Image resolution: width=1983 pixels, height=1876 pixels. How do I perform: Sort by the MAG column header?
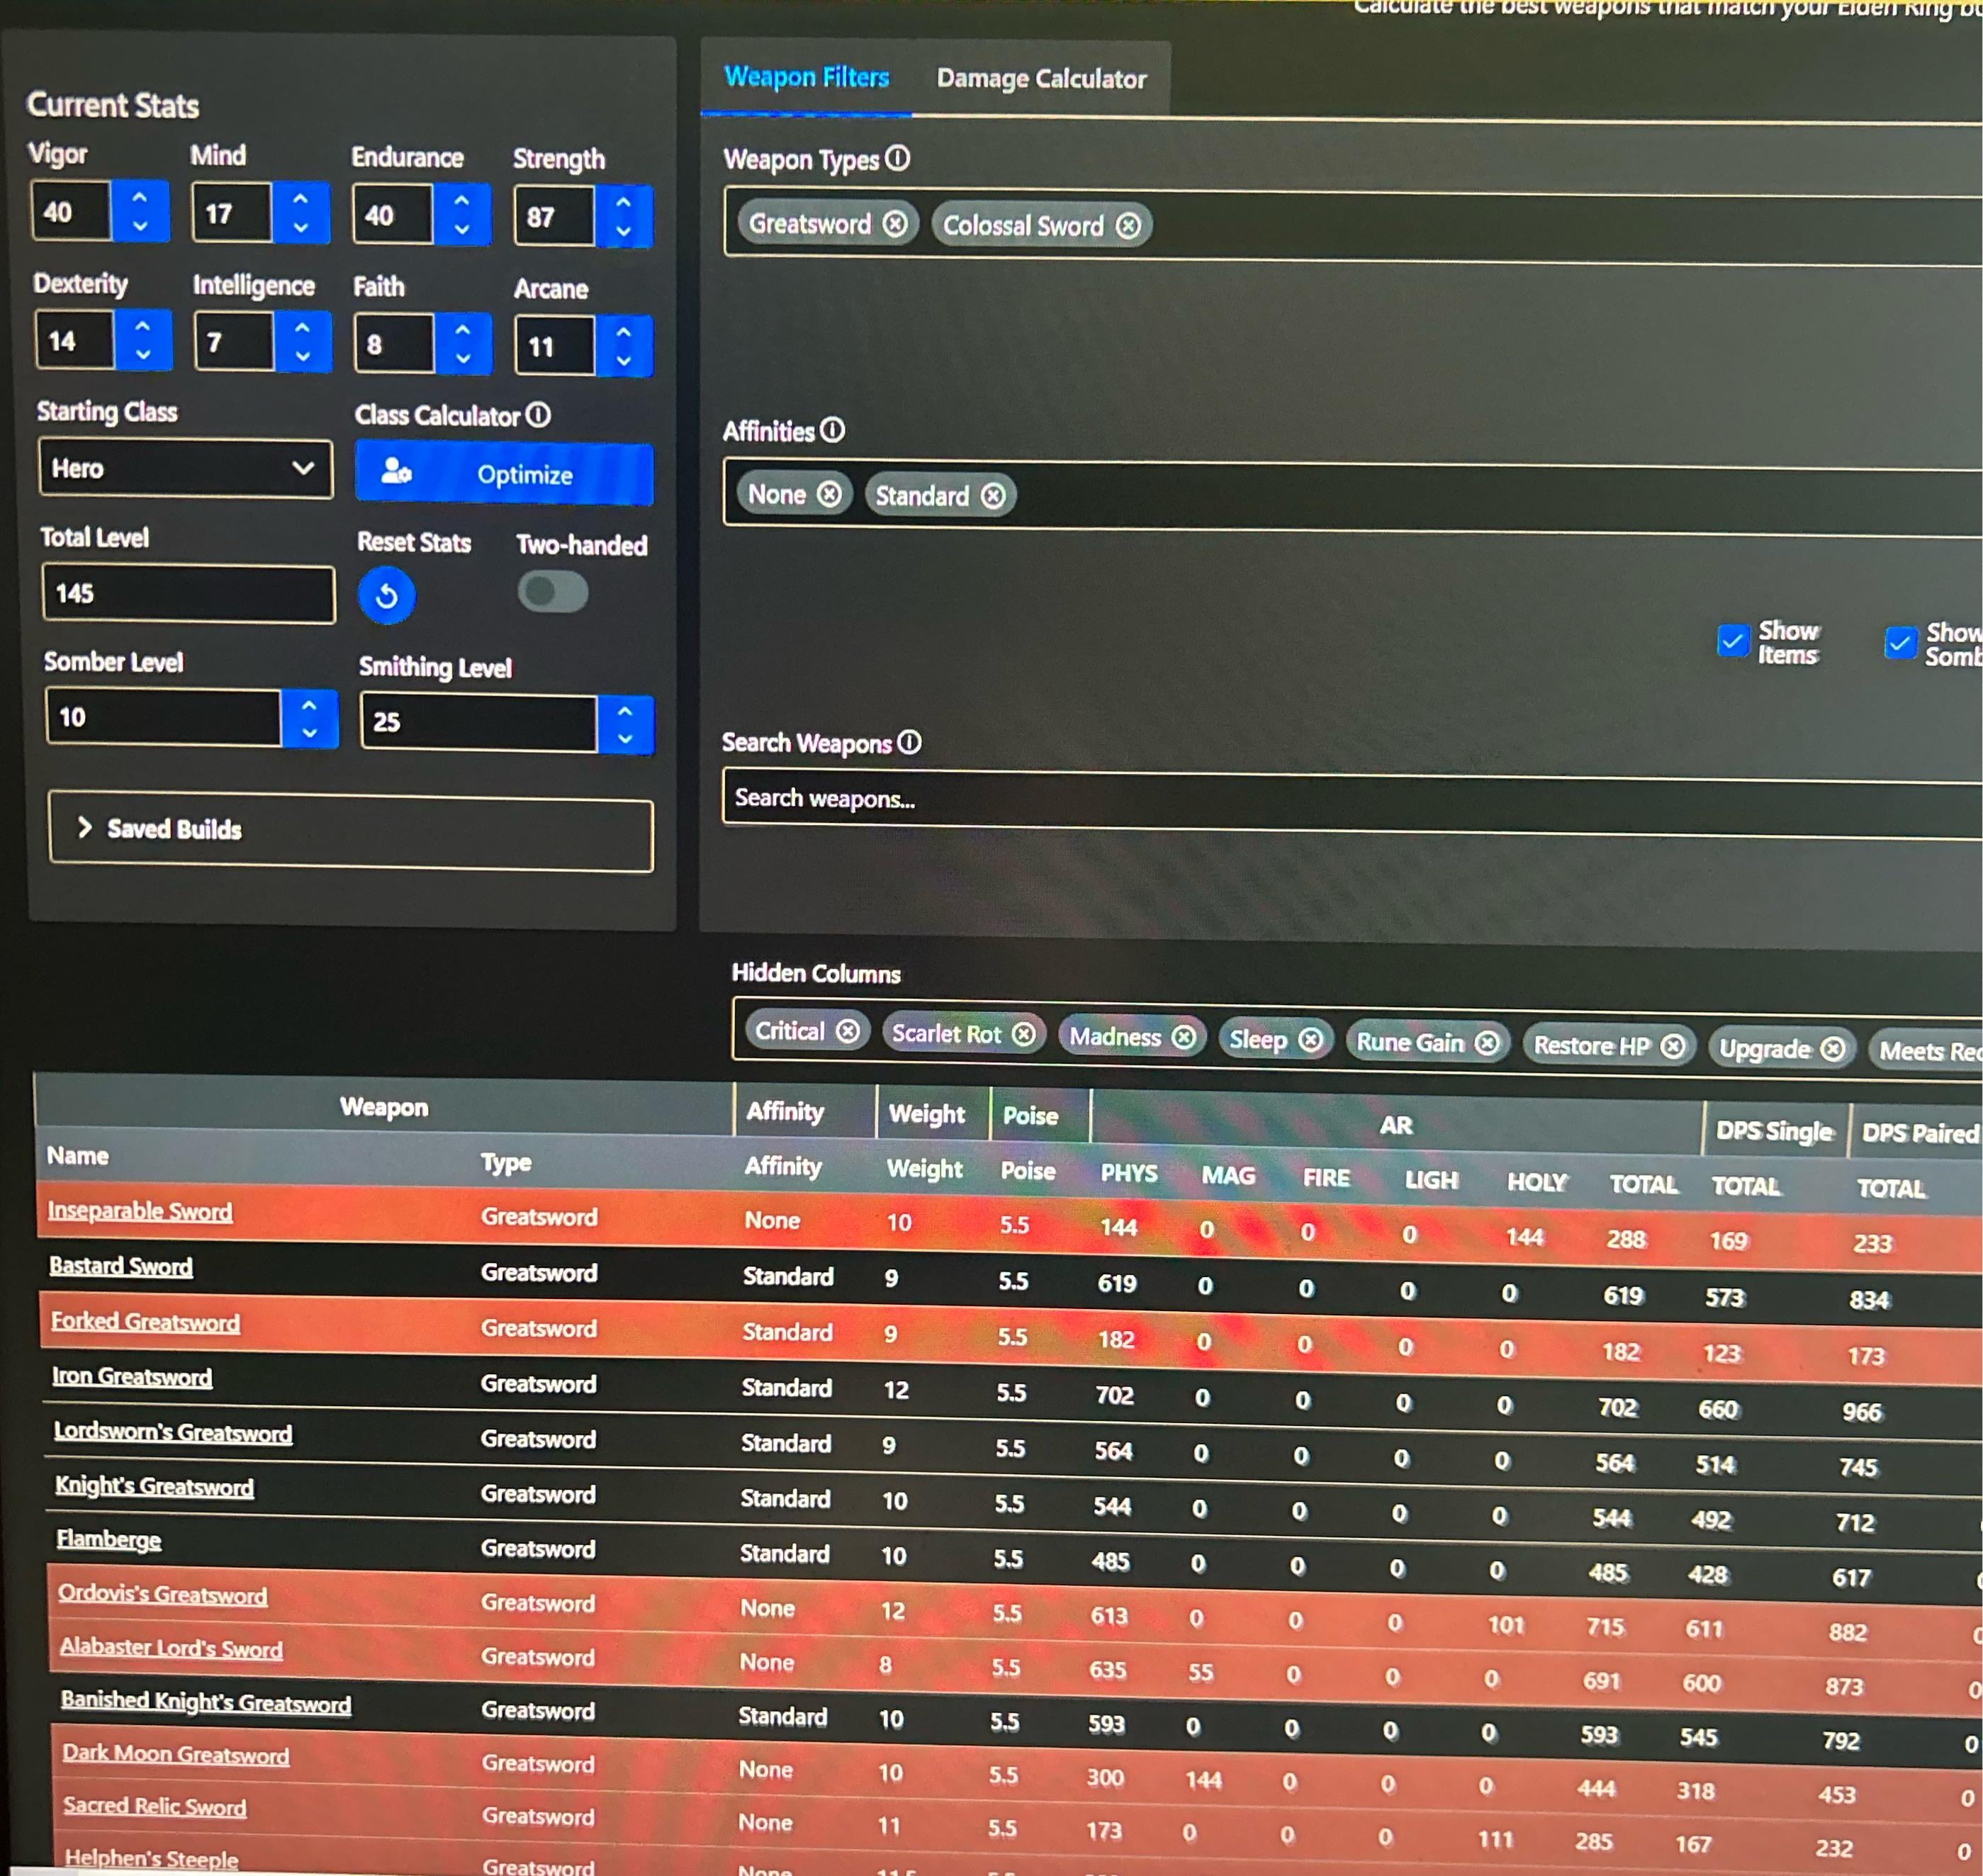click(x=1228, y=1175)
